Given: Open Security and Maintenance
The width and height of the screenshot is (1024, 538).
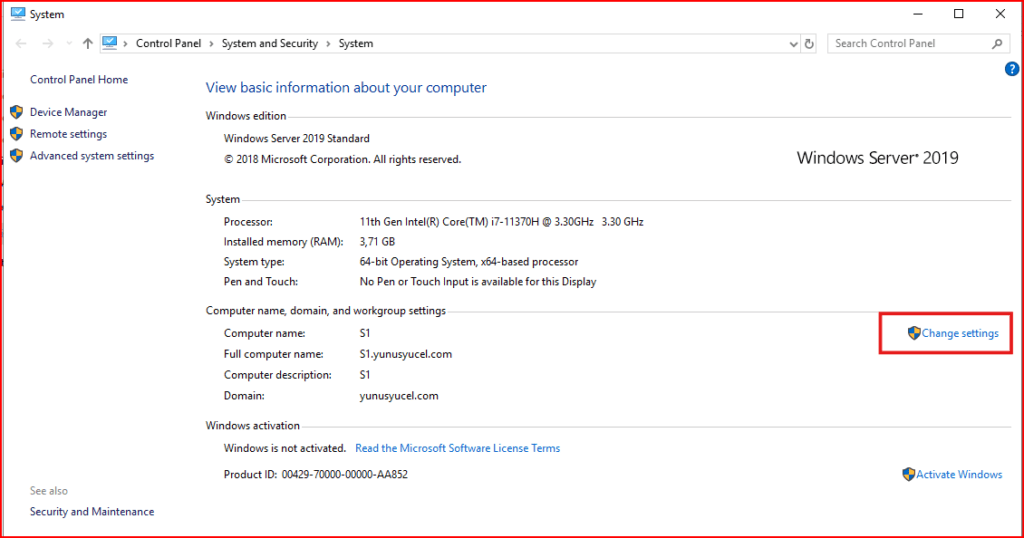Looking at the screenshot, I should tap(92, 512).
